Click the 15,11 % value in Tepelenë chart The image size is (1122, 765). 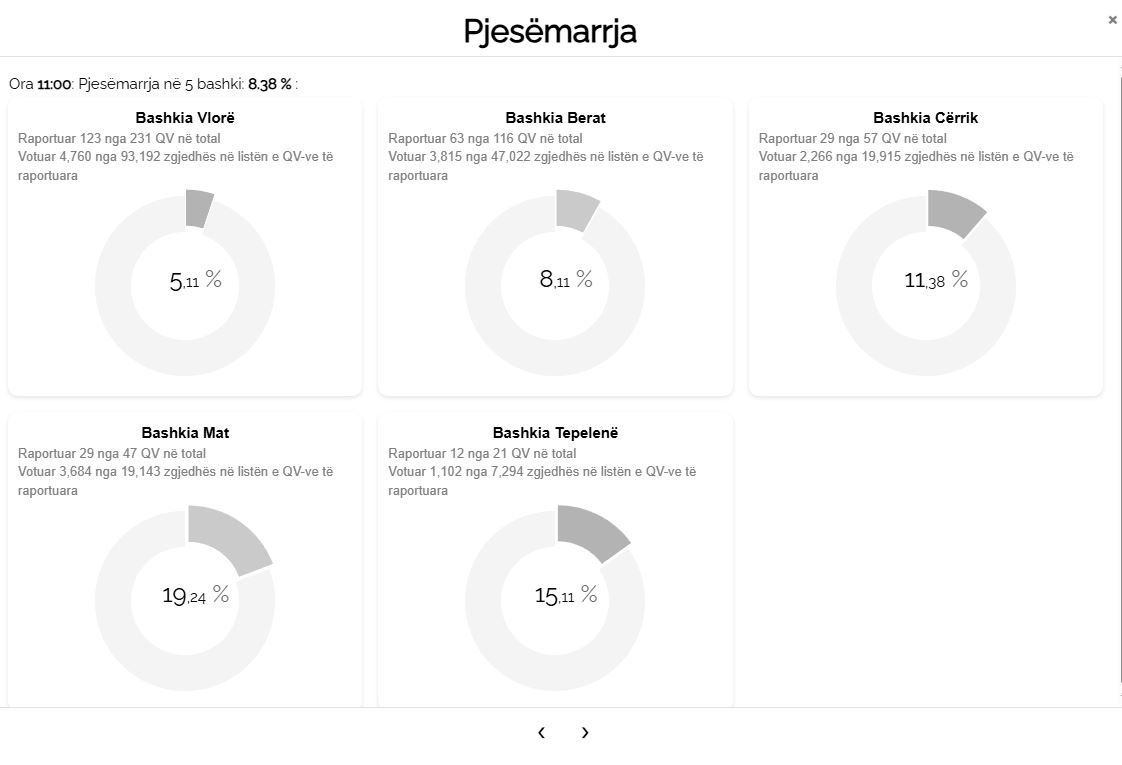click(x=566, y=596)
